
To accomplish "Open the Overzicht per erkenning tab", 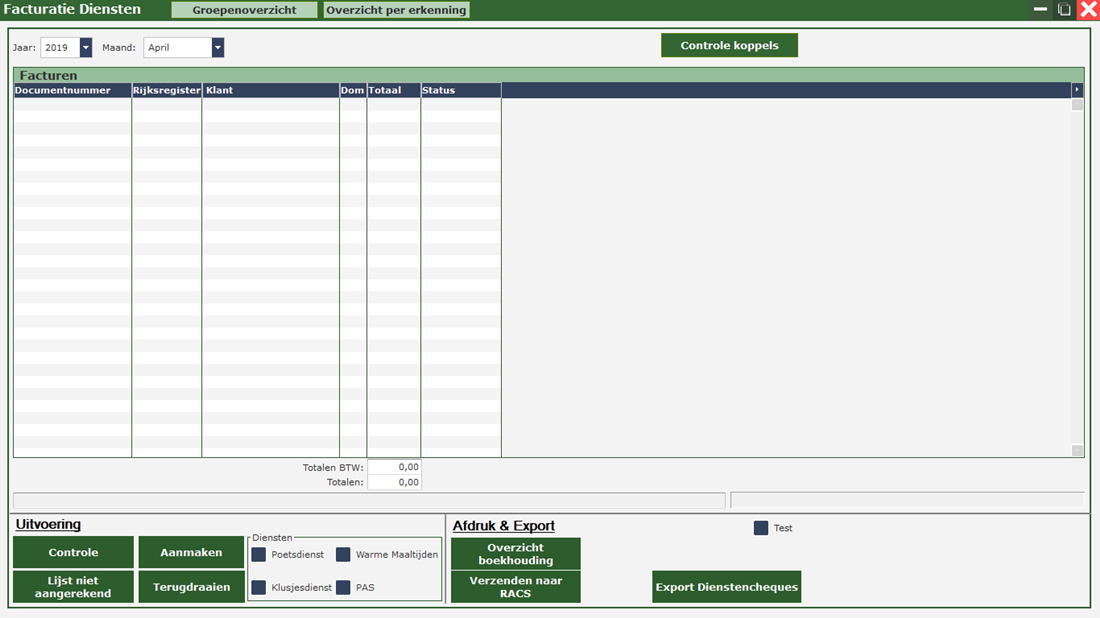I will 396,10.
